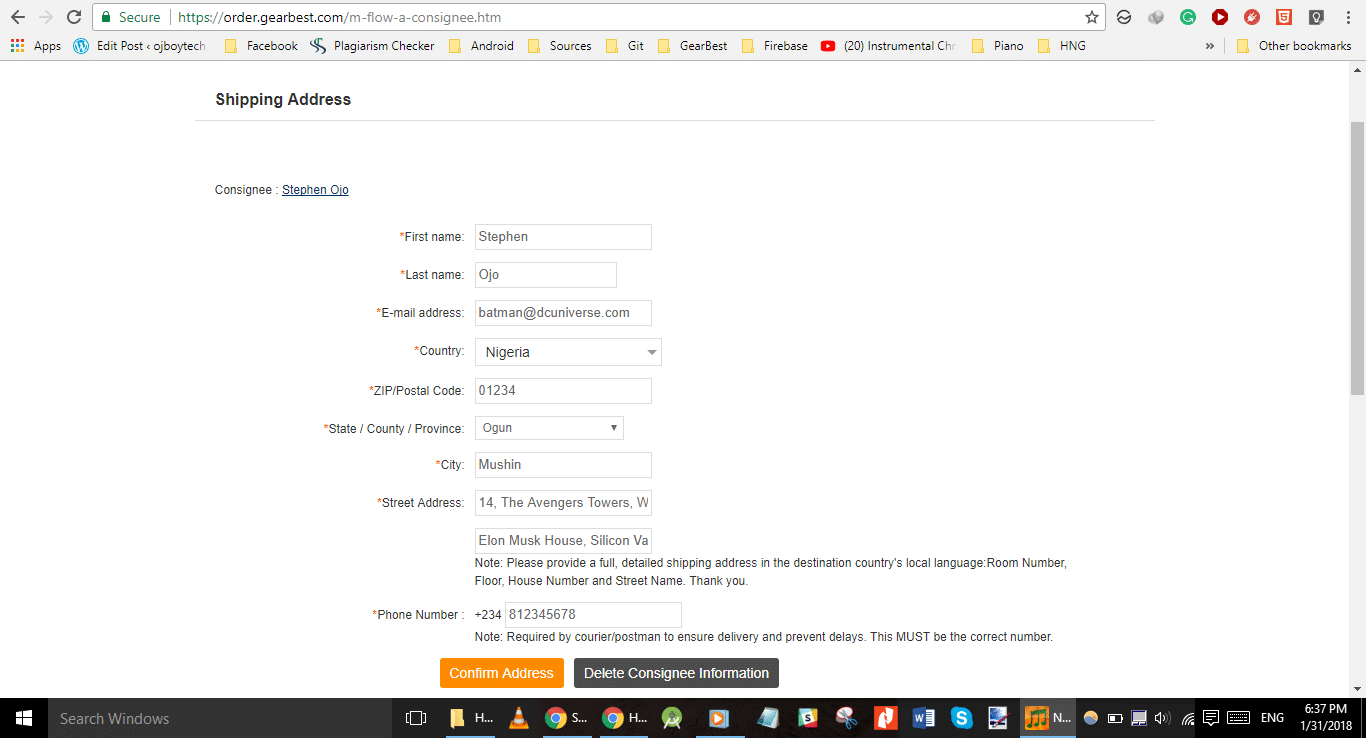This screenshot has width=1366, height=738.
Task: Open Skype from the taskbar
Action: coord(961,718)
